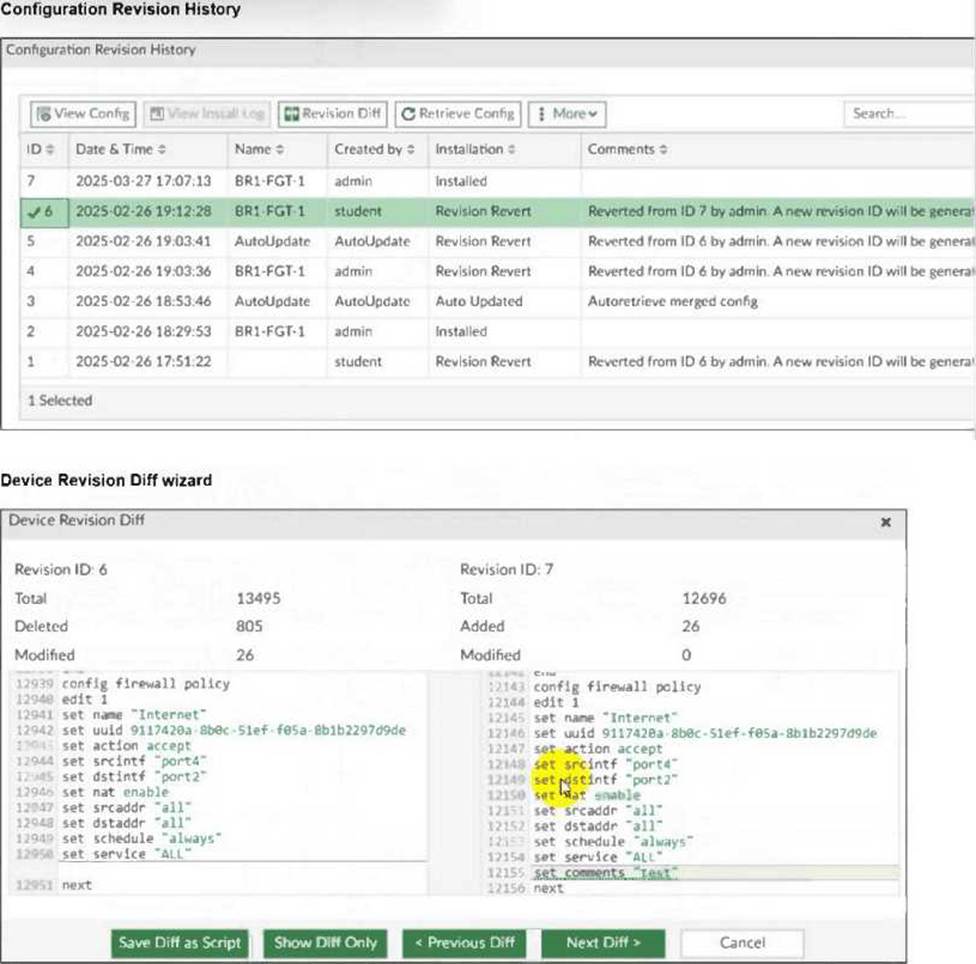Sort table by Created by column
976x964 pixels.
click(x=374, y=149)
